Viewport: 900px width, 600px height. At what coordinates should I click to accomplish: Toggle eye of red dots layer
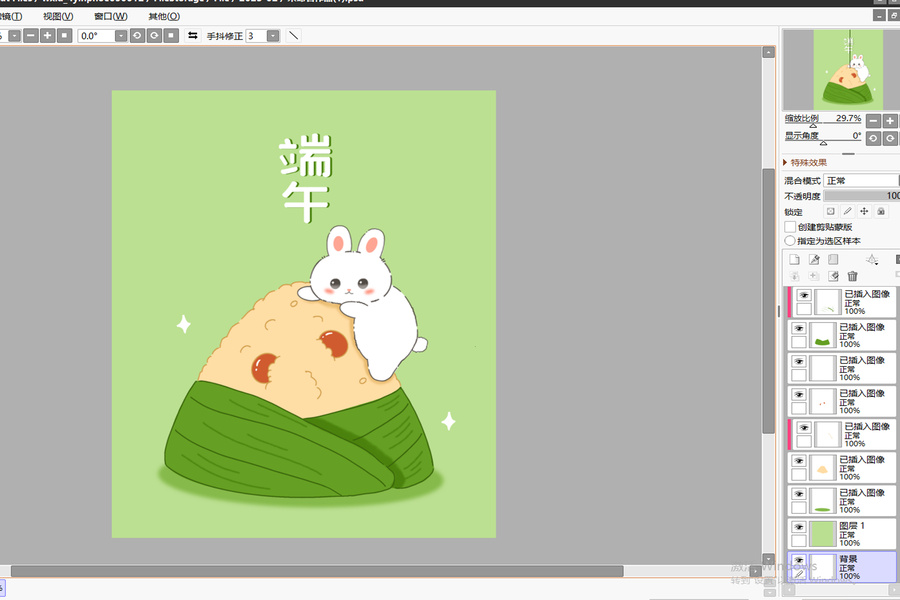point(798,394)
